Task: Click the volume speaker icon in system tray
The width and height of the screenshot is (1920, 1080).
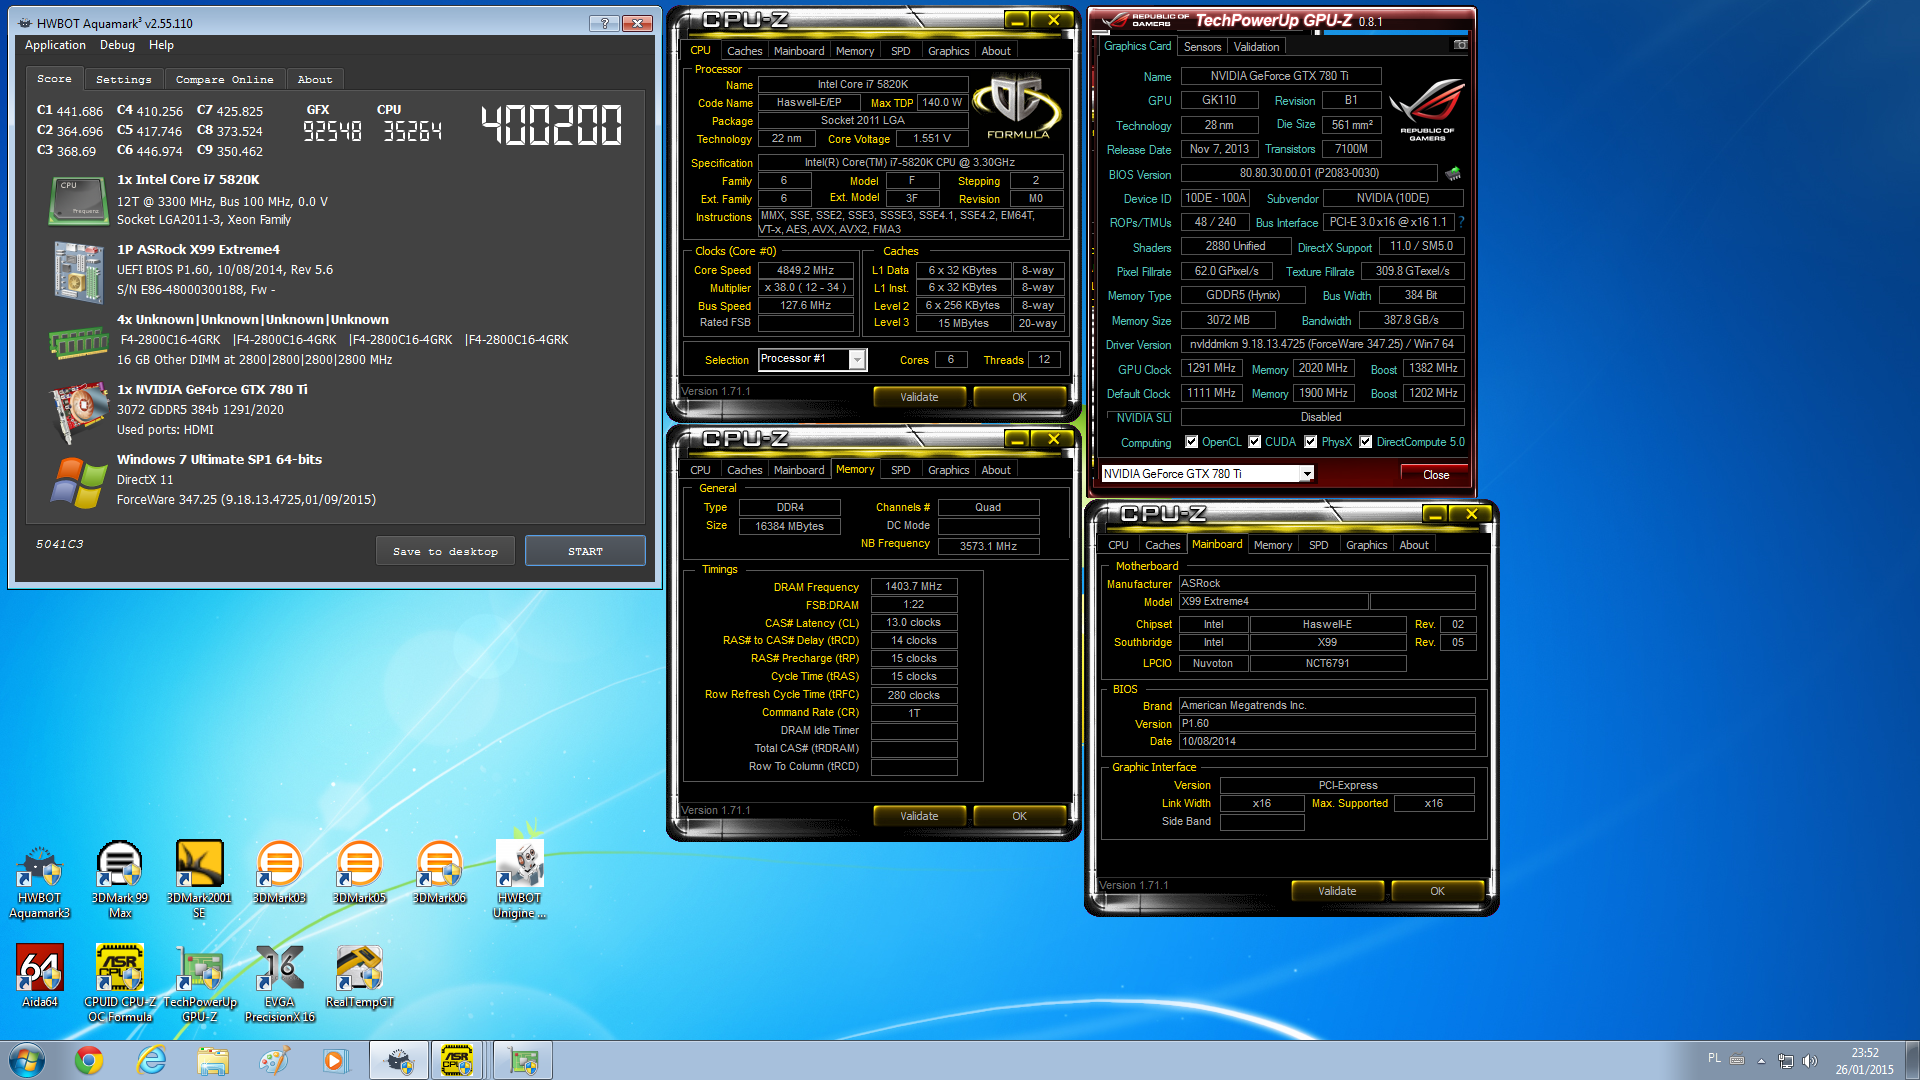Action: pyautogui.click(x=1810, y=1060)
